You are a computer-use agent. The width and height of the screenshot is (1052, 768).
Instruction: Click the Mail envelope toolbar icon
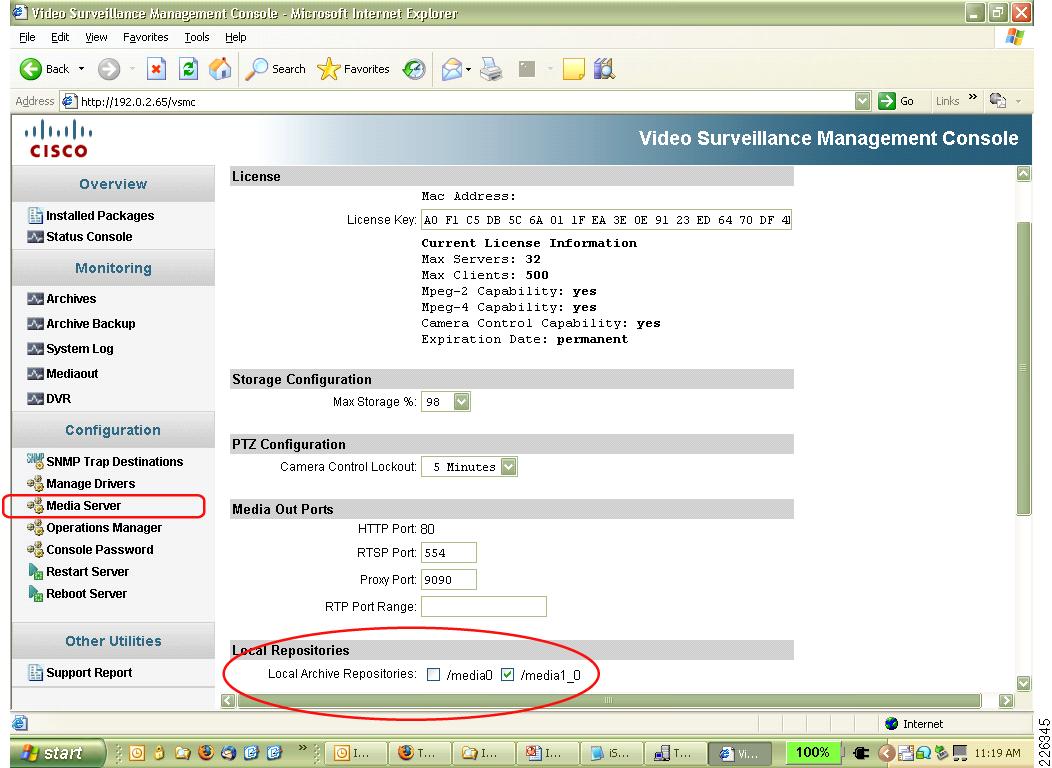[x=452, y=69]
